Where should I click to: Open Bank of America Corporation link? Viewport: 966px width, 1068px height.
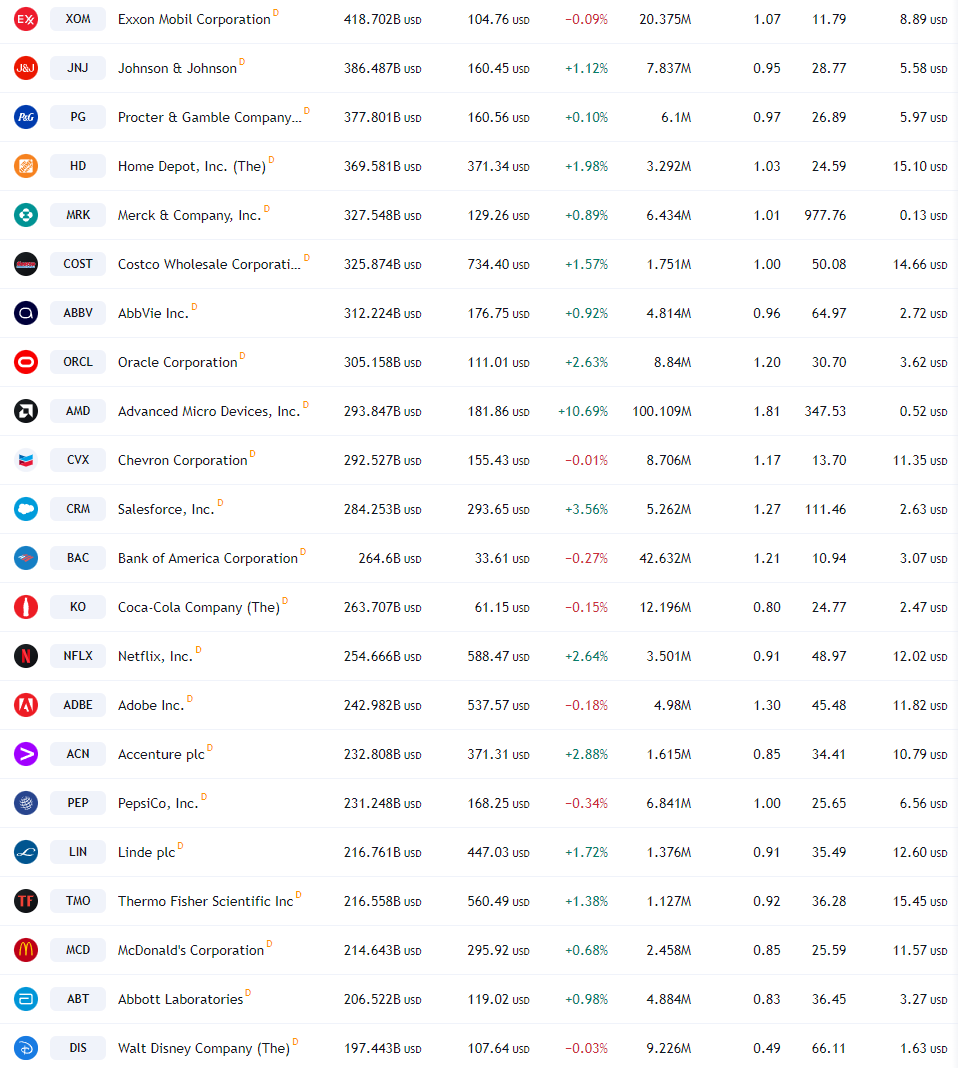point(208,559)
